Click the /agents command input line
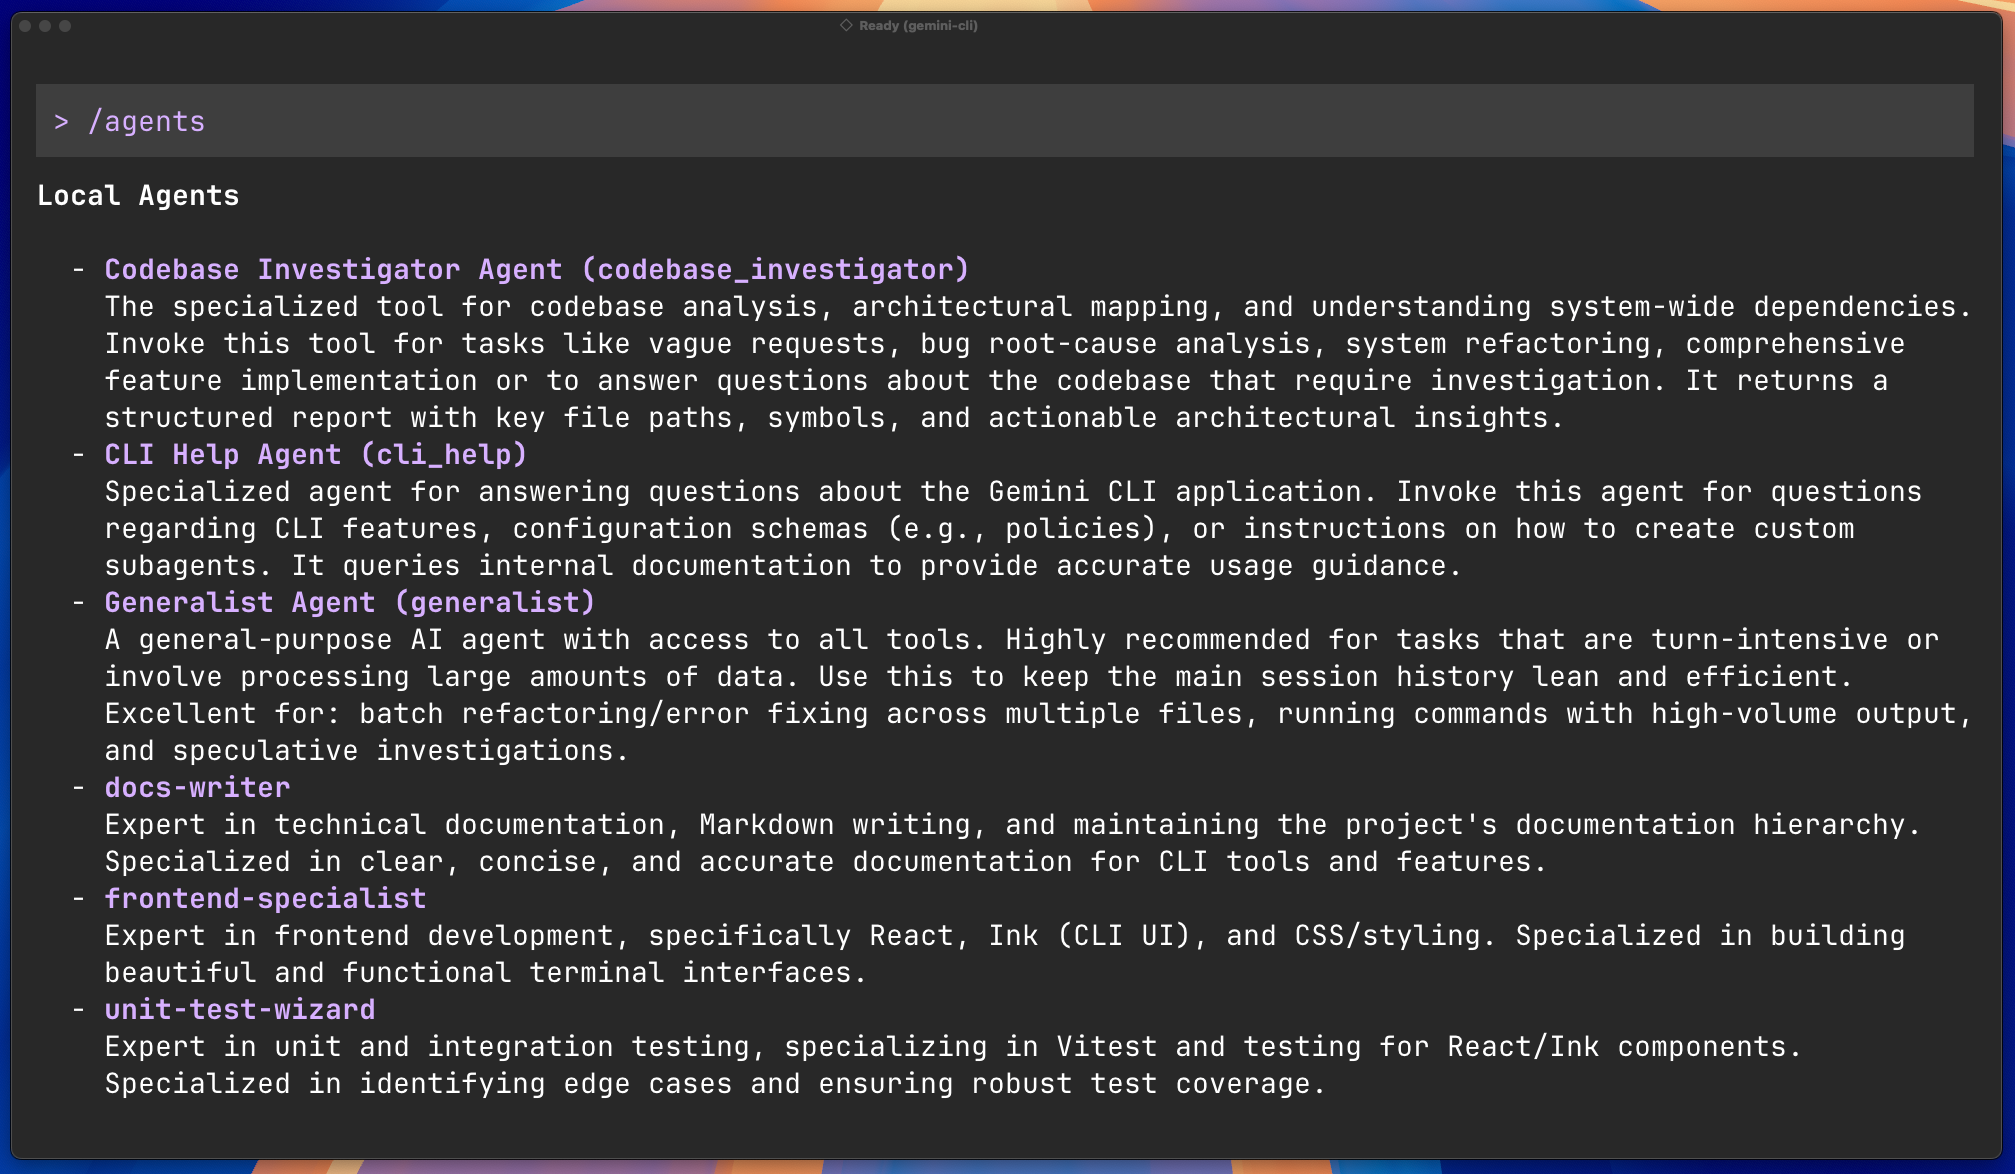Image resolution: width=2015 pixels, height=1174 pixels. coord(146,121)
